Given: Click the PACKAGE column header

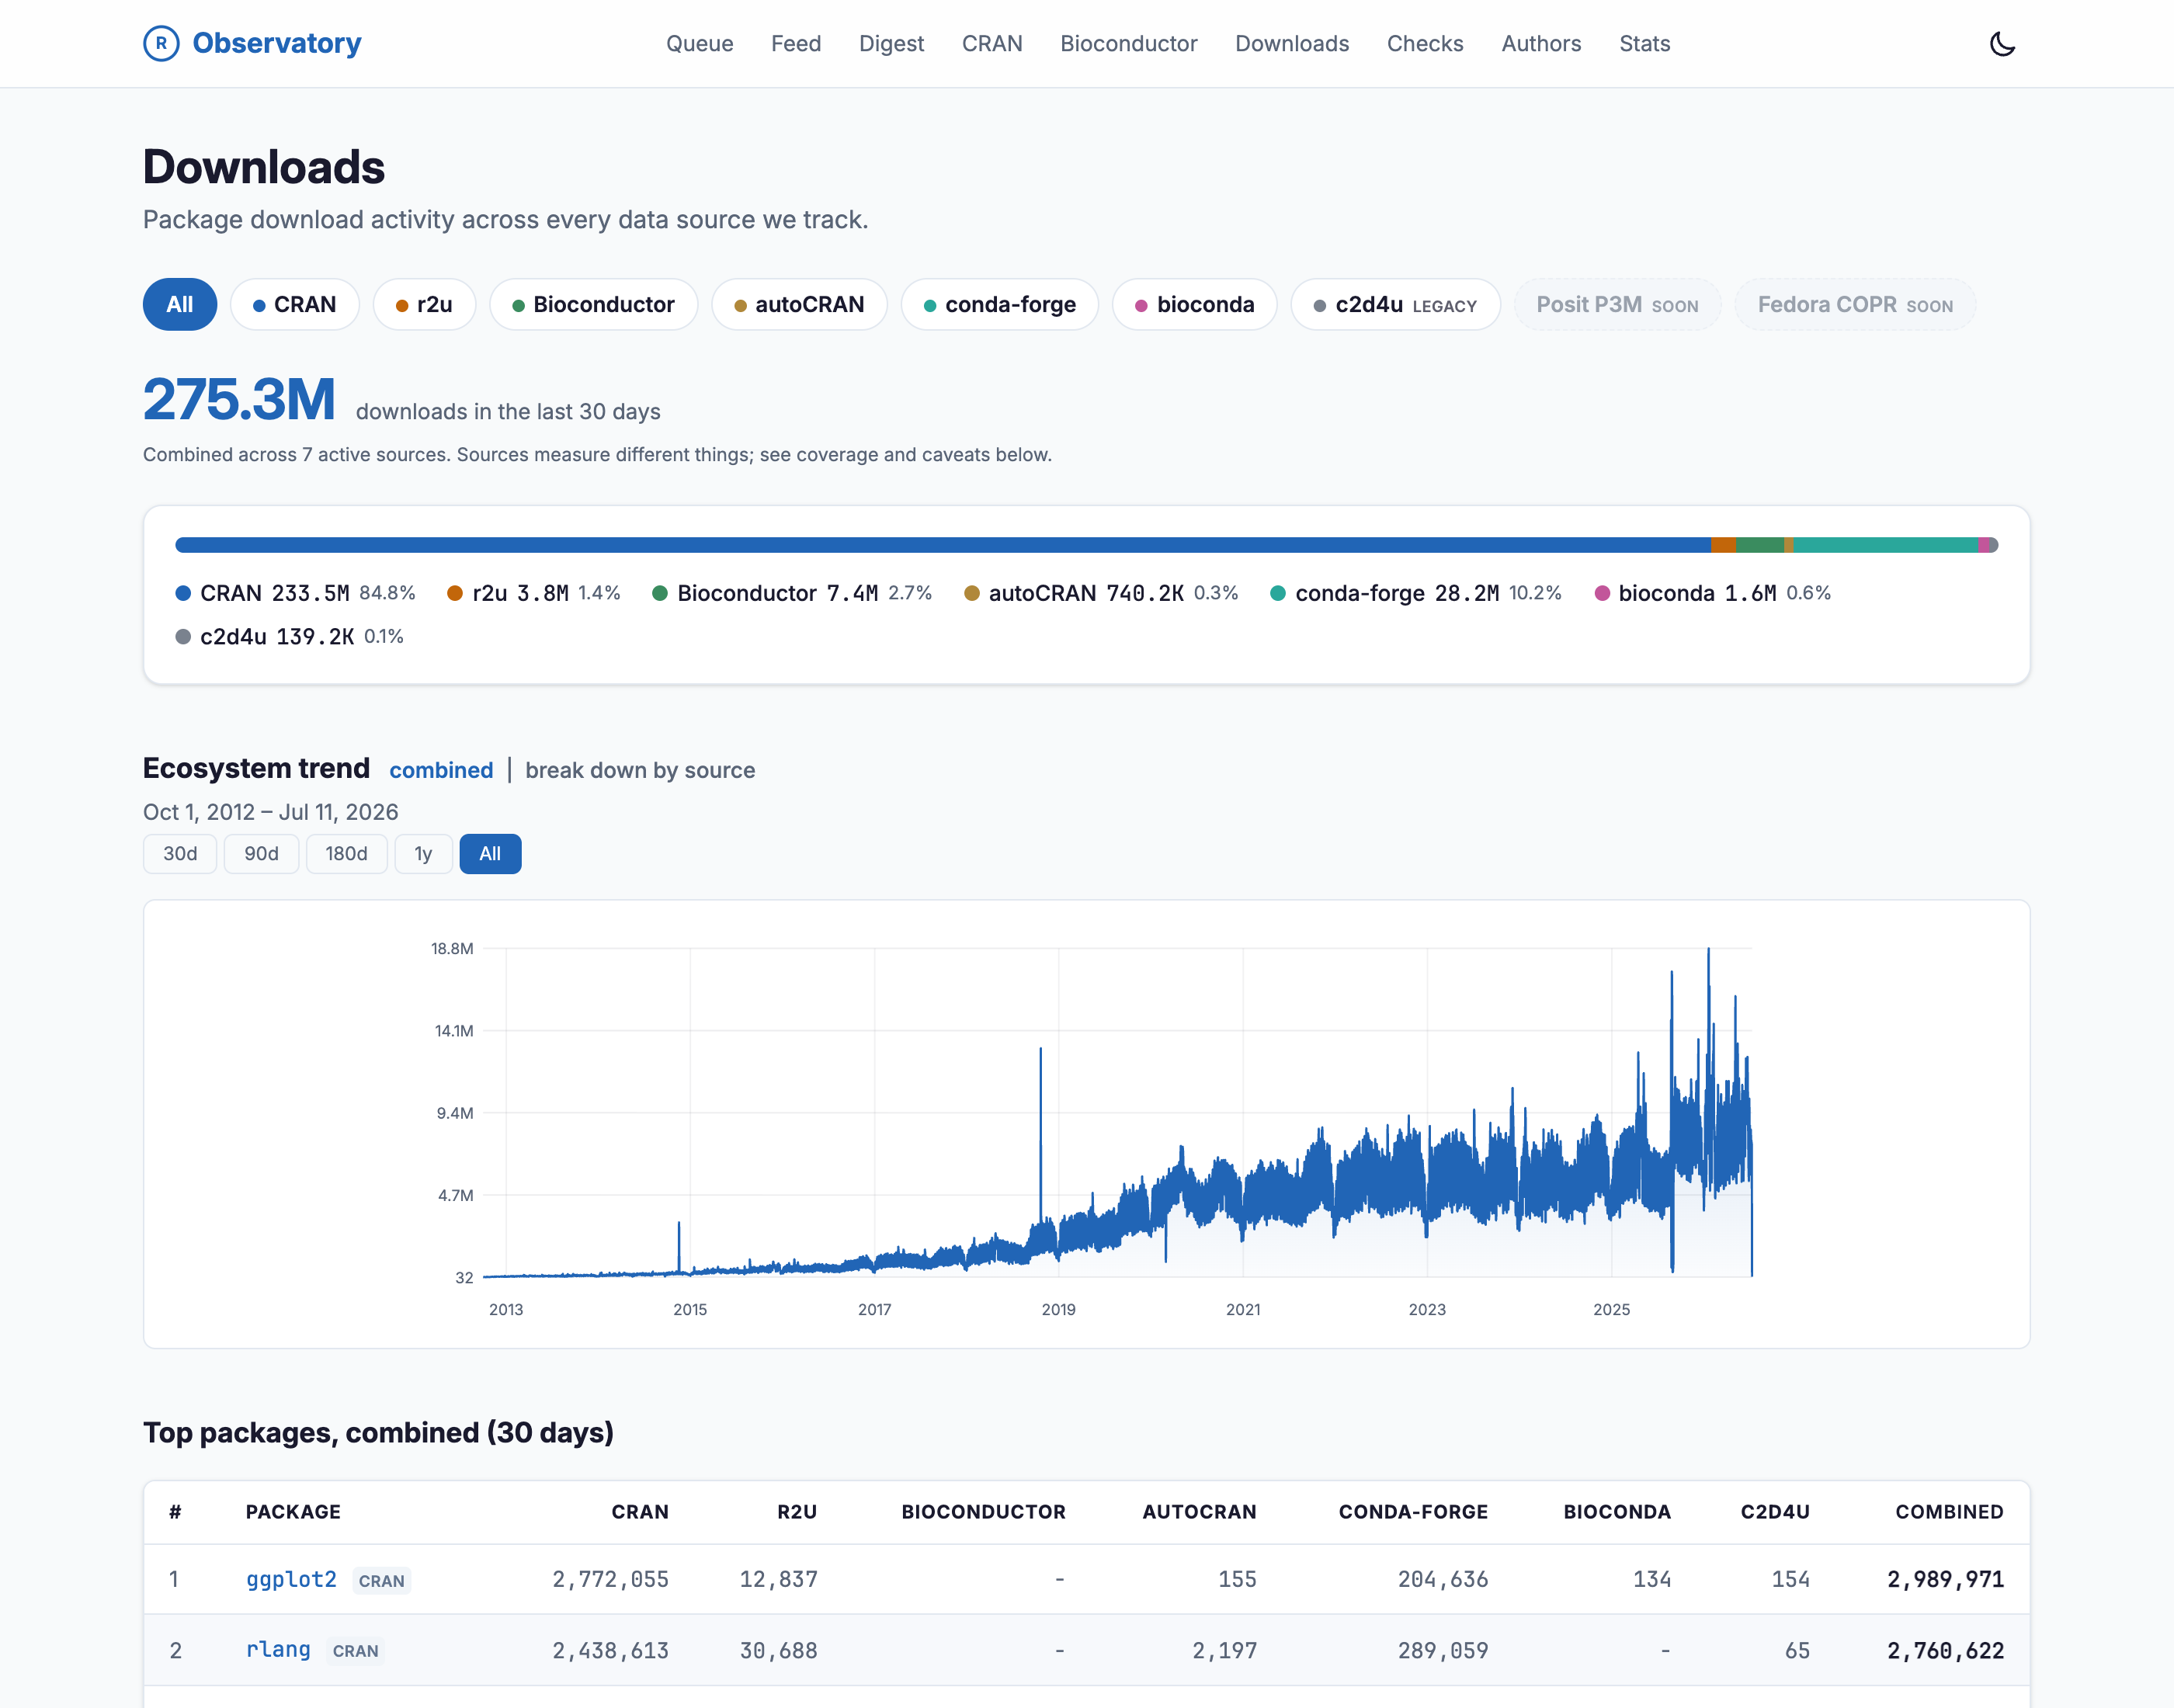Looking at the screenshot, I should tap(293, 1512).
